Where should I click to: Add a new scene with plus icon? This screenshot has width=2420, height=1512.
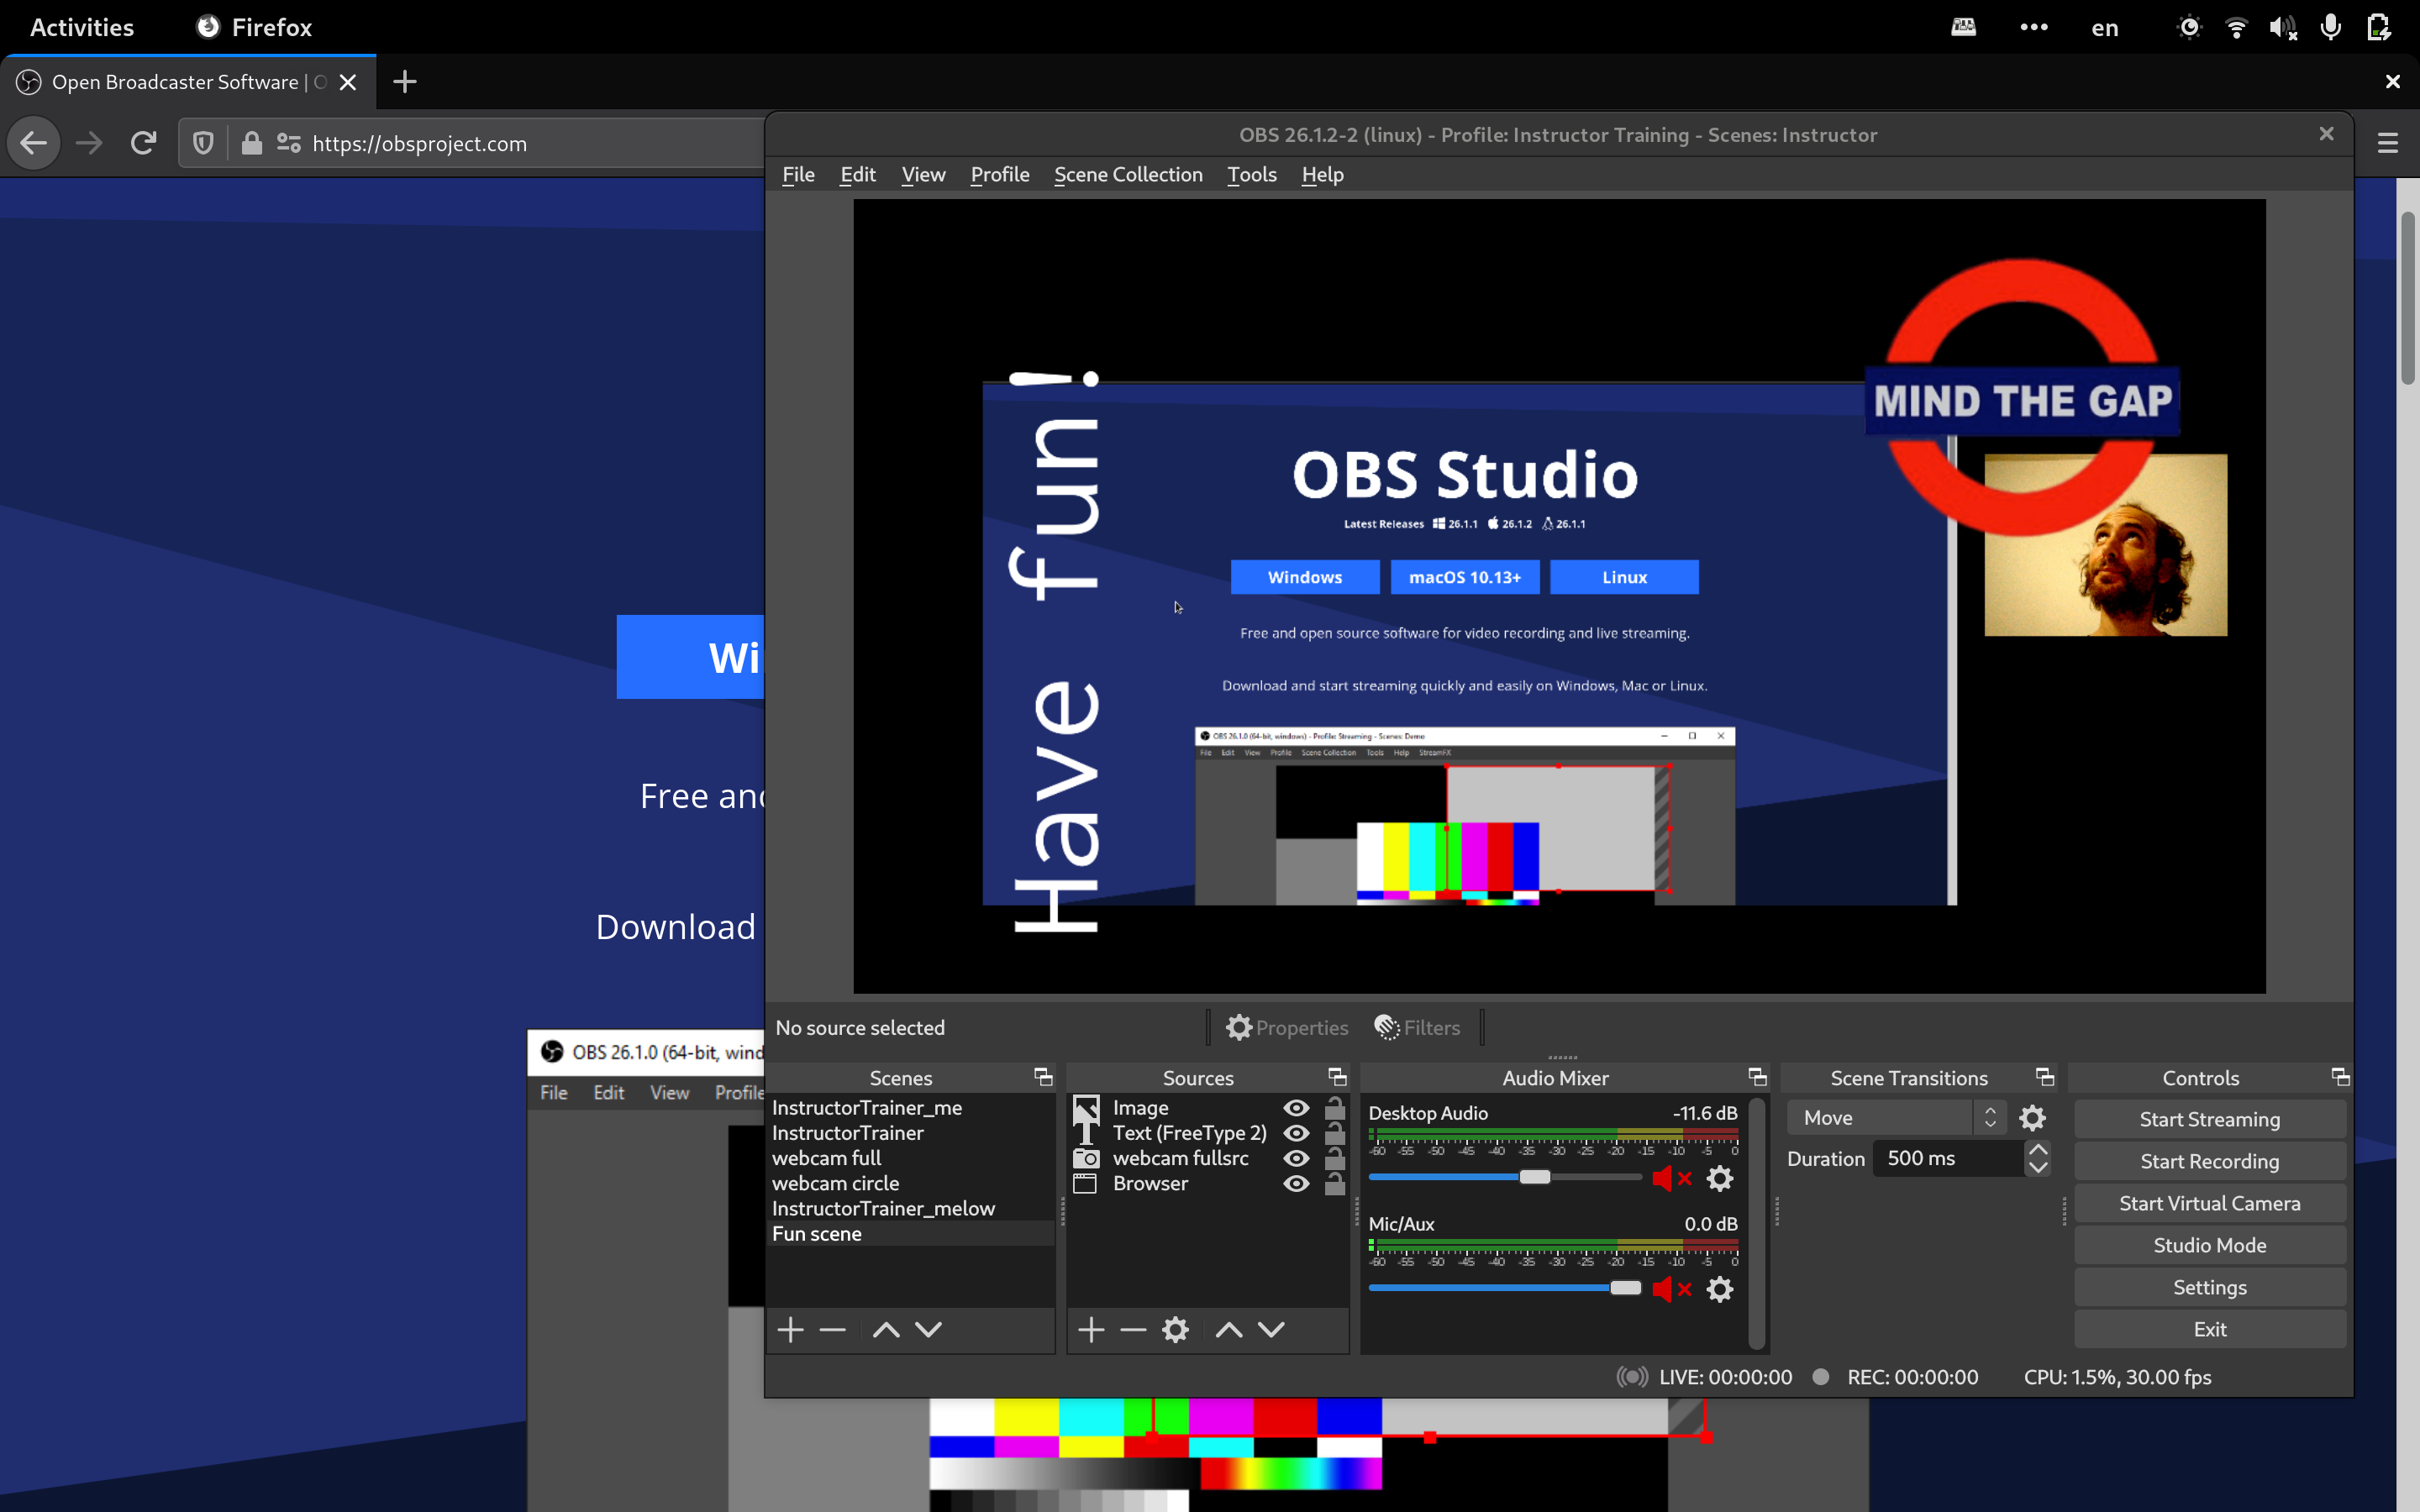point(790,1329)
